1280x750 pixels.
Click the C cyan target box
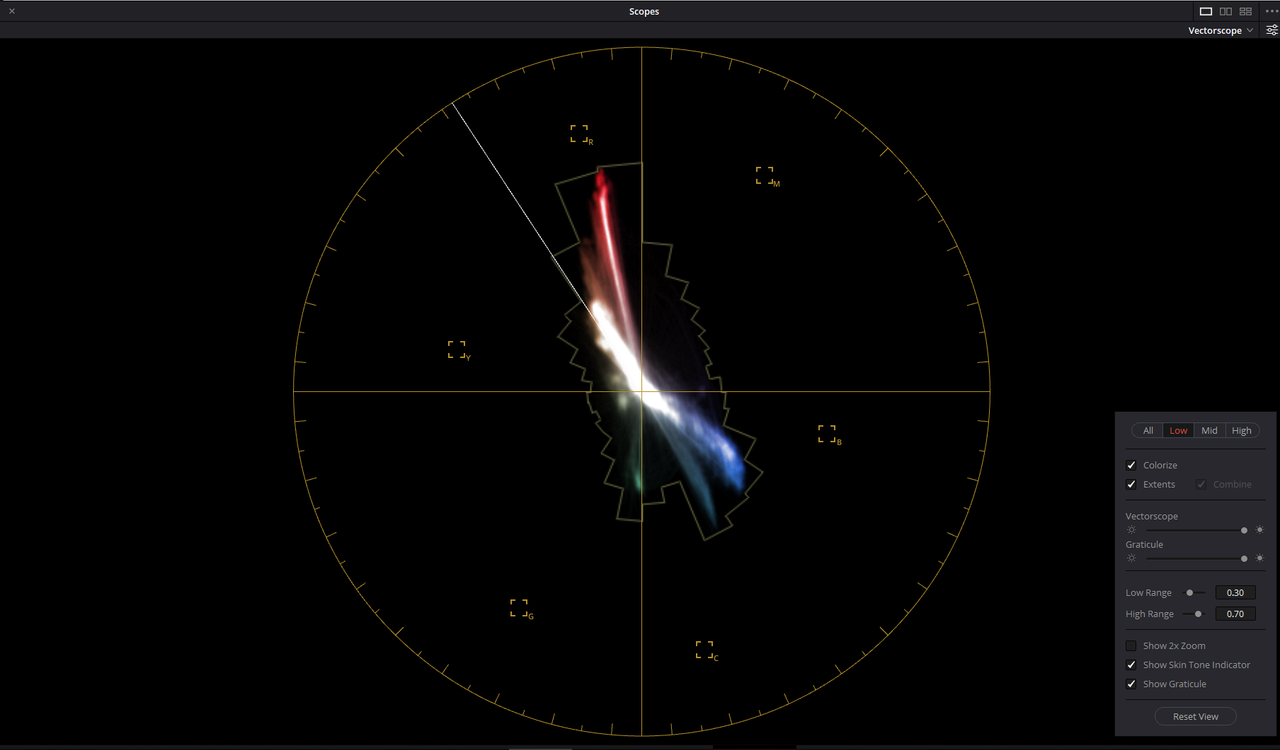704,649
